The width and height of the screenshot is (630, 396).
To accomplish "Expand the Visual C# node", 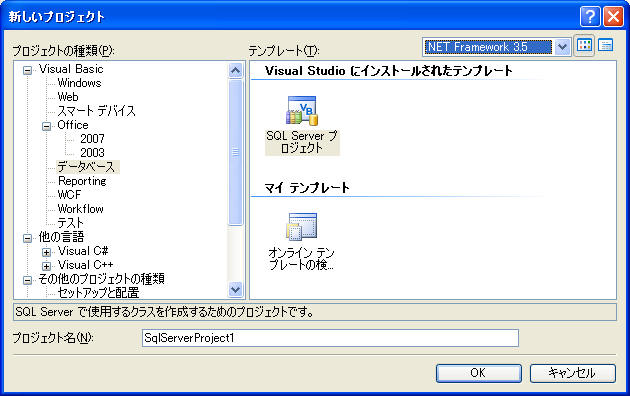I will click(x=47, y=253).
